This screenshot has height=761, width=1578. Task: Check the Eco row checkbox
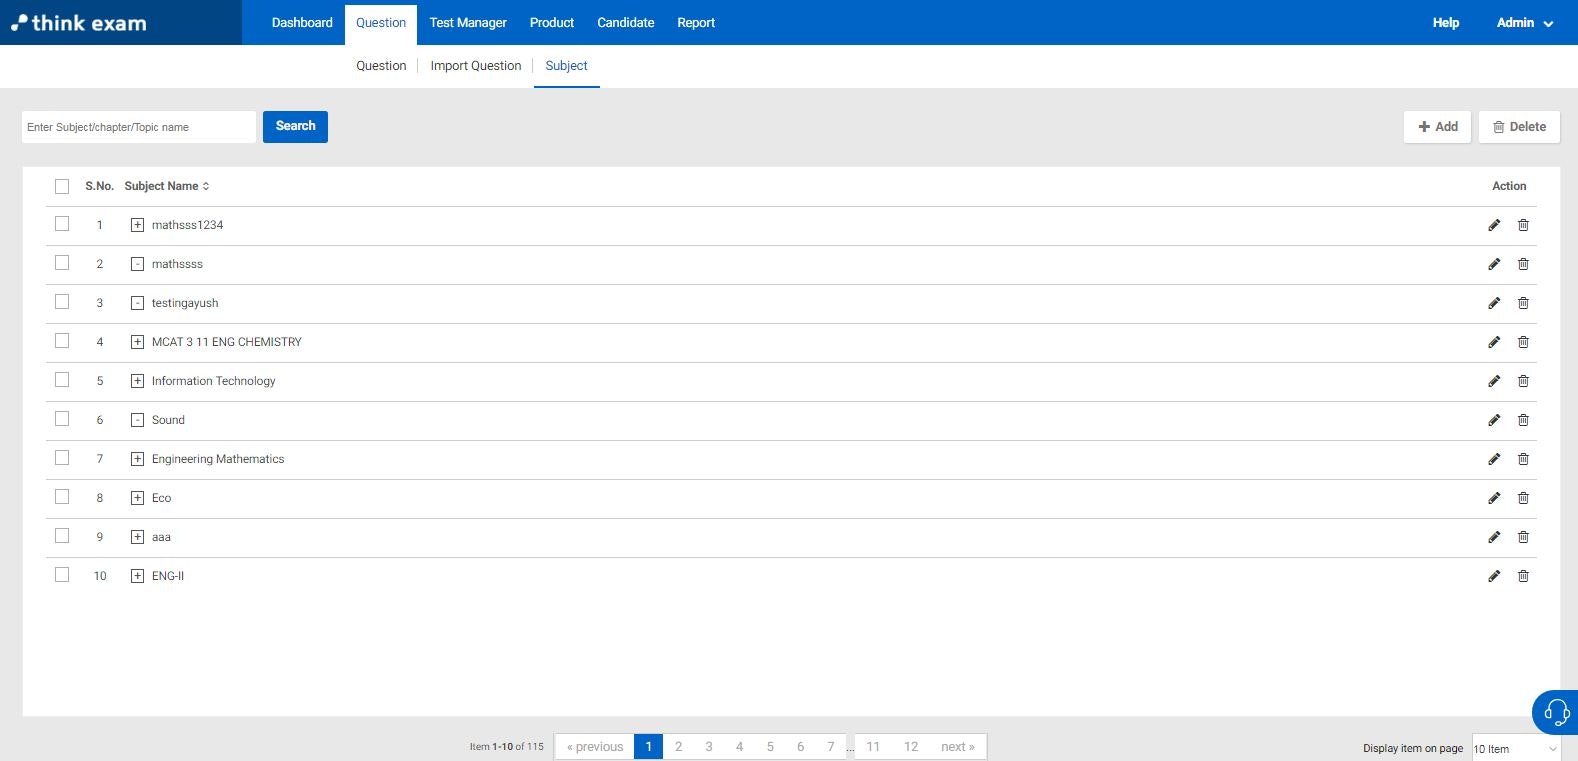(62, 497)
